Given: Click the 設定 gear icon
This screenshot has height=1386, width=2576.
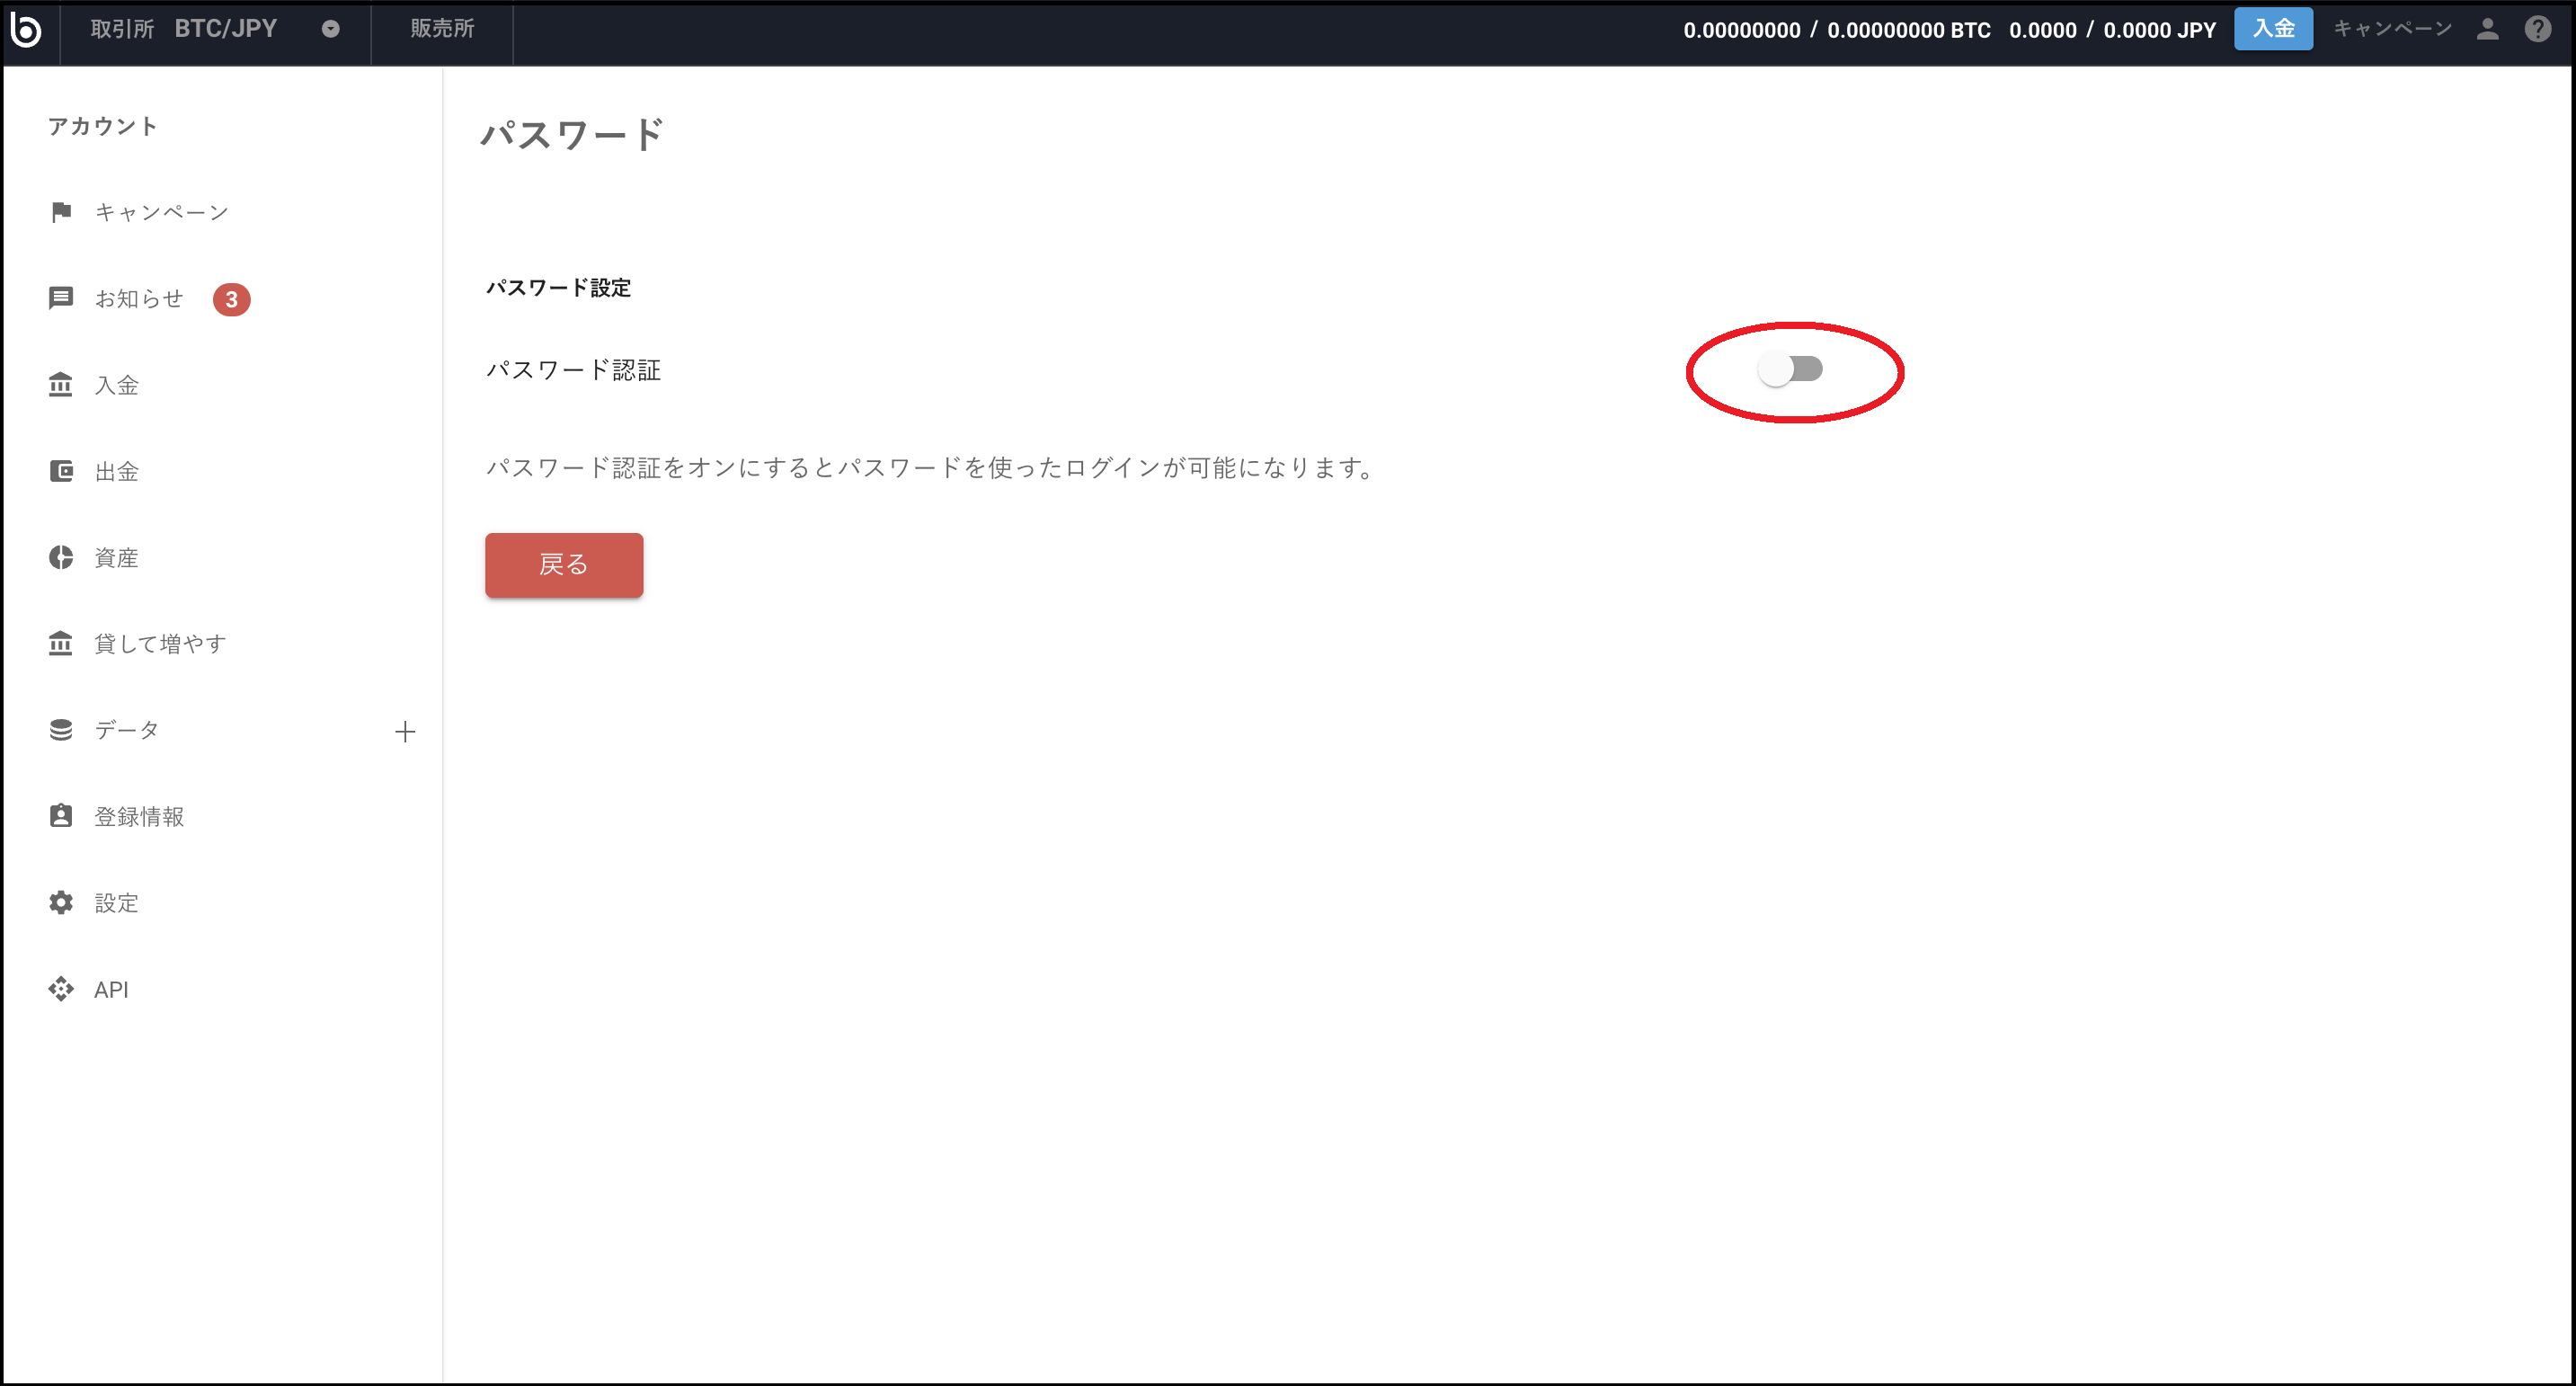Looking at the screenshot, I should [61, 903].
